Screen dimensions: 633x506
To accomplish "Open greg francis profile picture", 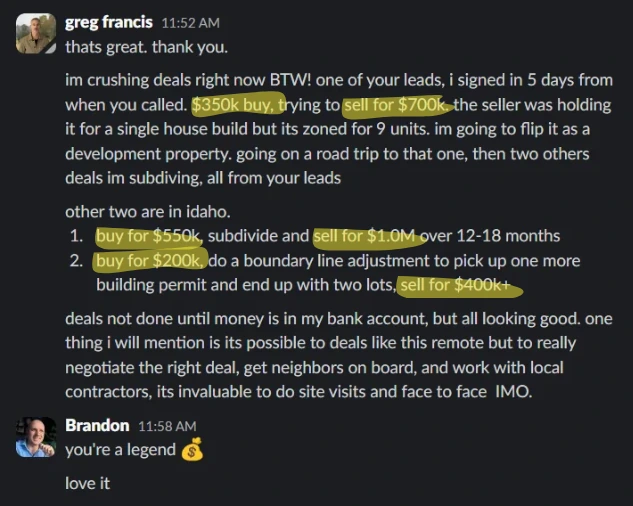I will click(x=36, y=33).
